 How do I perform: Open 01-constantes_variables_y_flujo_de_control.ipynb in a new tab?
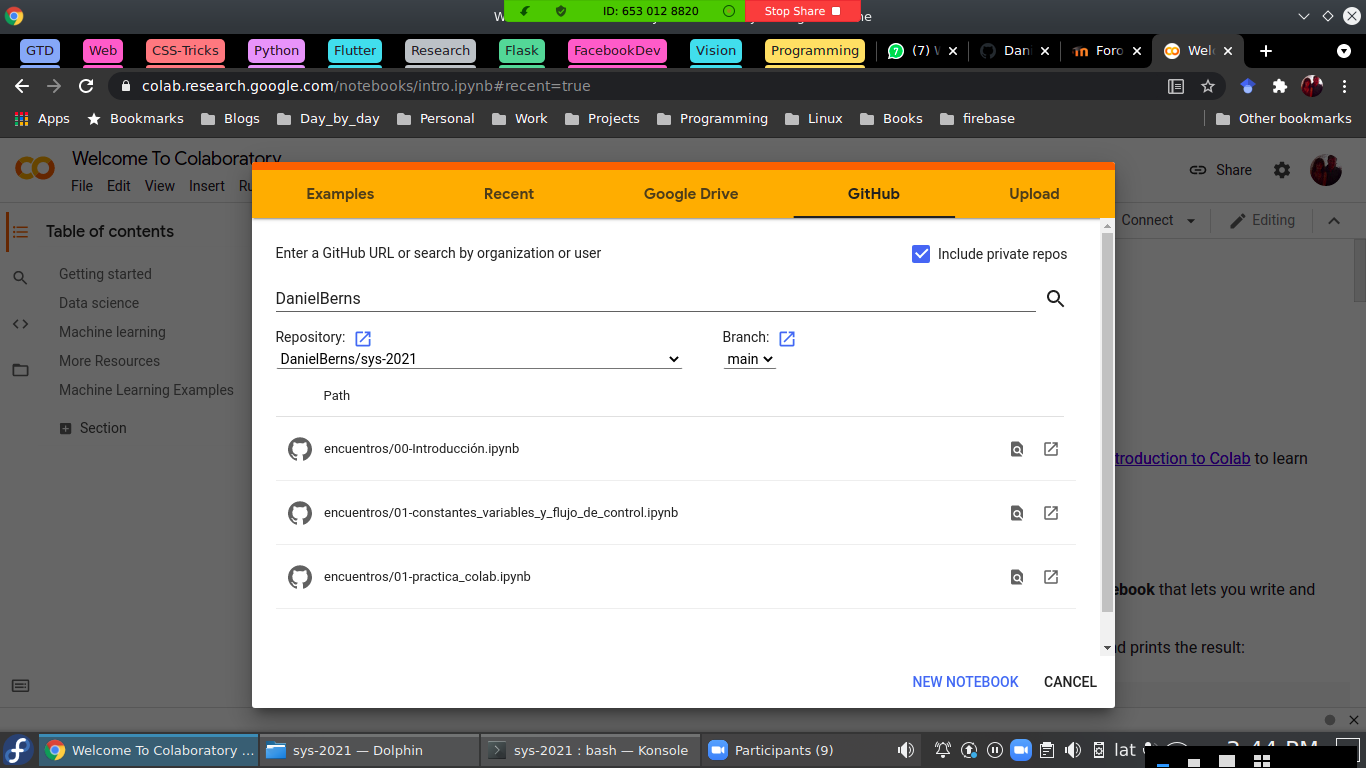1051,513
